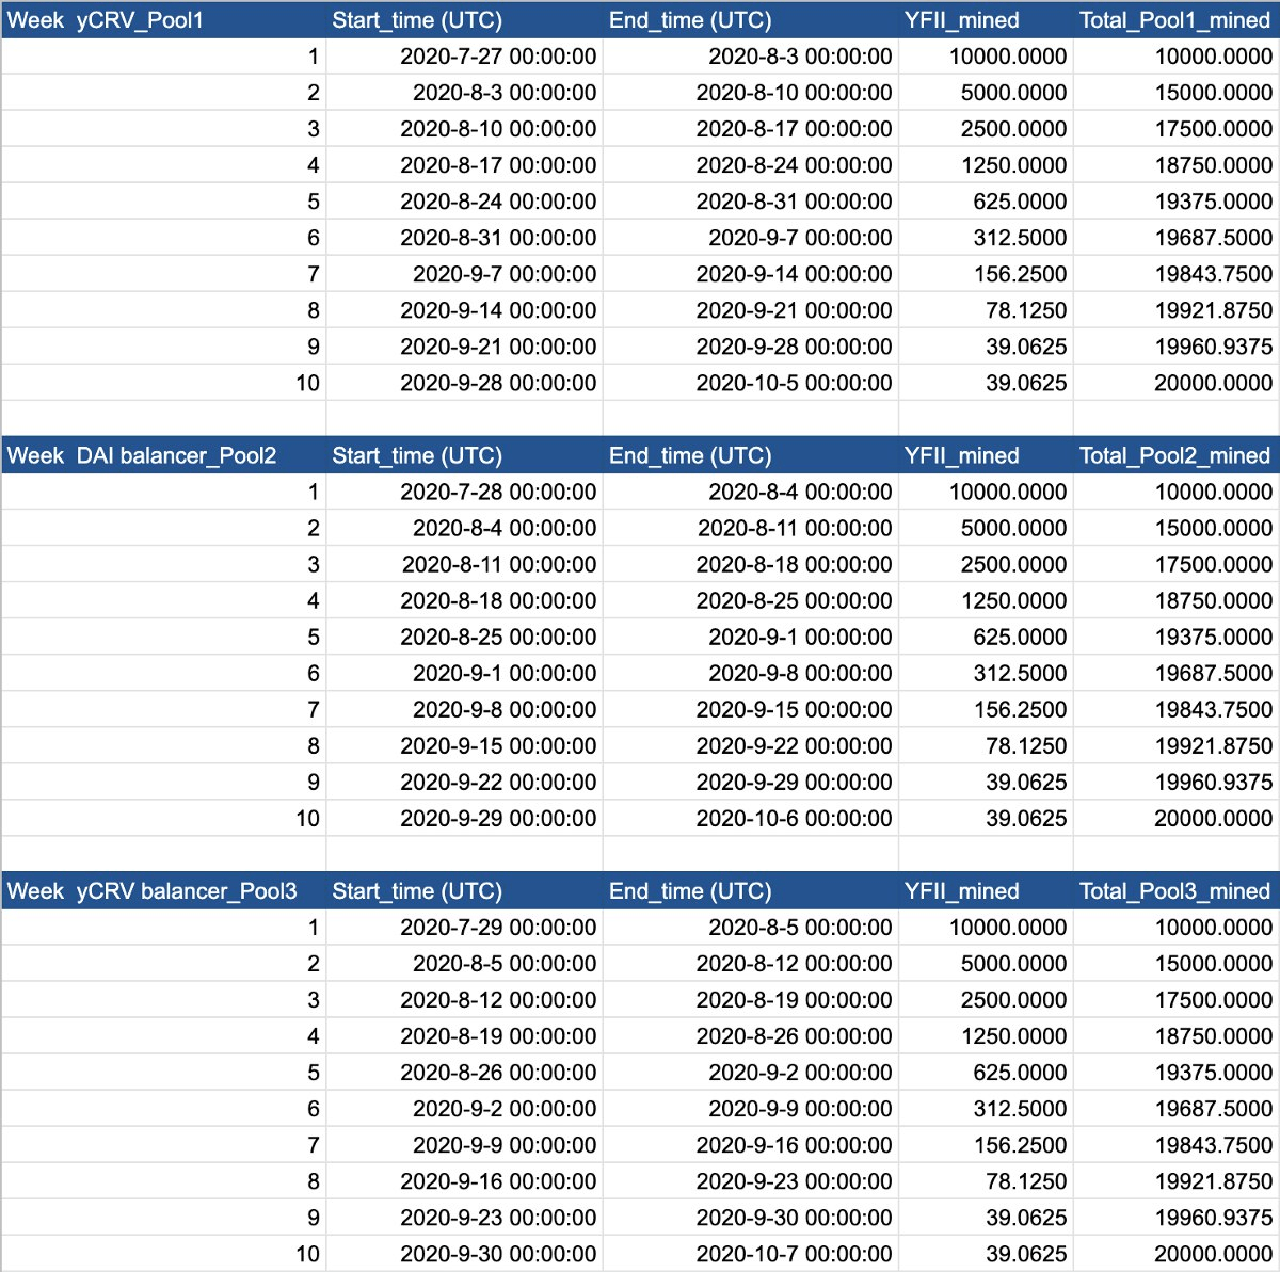The image size is (1280, 1272).
Task: Select Start_time cell '2020-8-3 00:00:00' in Pool1 week 2
Action: pyautogui.click(x=464, y=93)
